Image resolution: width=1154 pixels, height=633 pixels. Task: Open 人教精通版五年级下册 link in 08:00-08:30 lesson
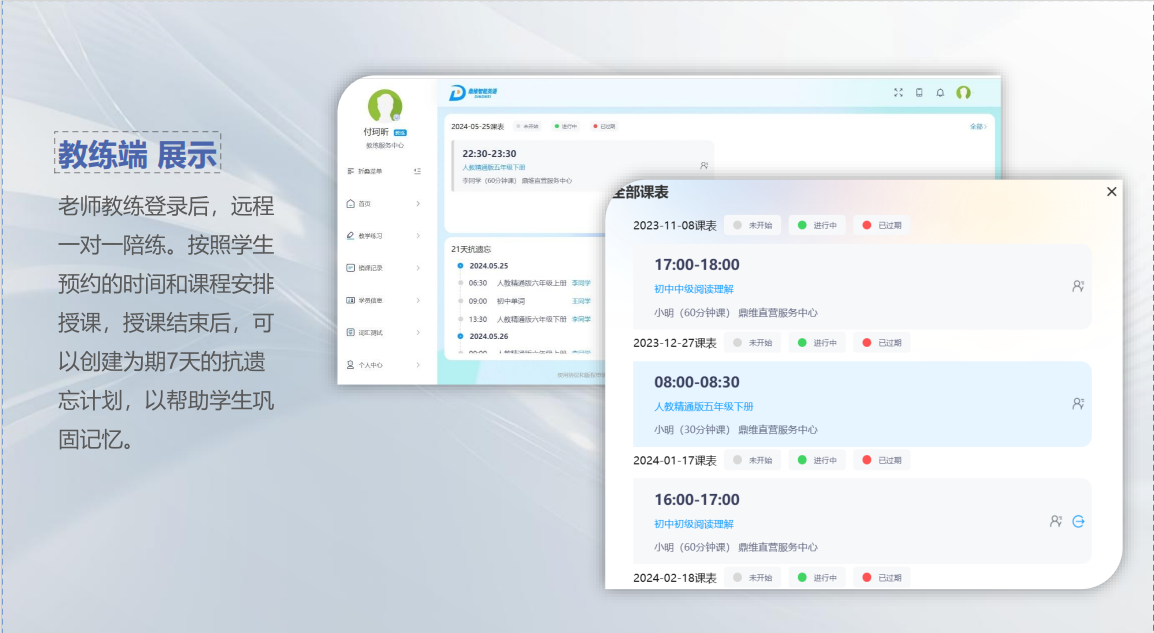point(704,406)
